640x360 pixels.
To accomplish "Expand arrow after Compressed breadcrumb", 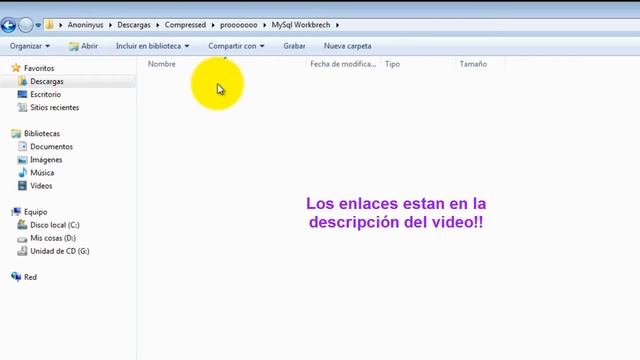I will point(213,25).
